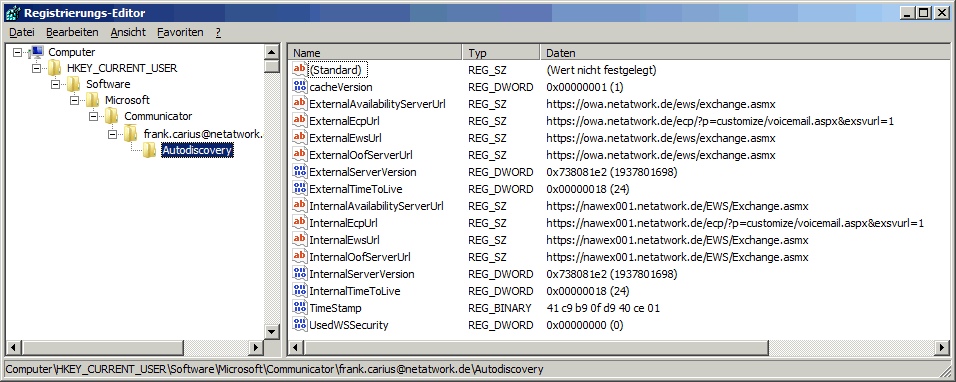The height and width of the screenshot is (382, 956).
Task: Select the InternalEwsUrl value name
Action: (343, 240)
